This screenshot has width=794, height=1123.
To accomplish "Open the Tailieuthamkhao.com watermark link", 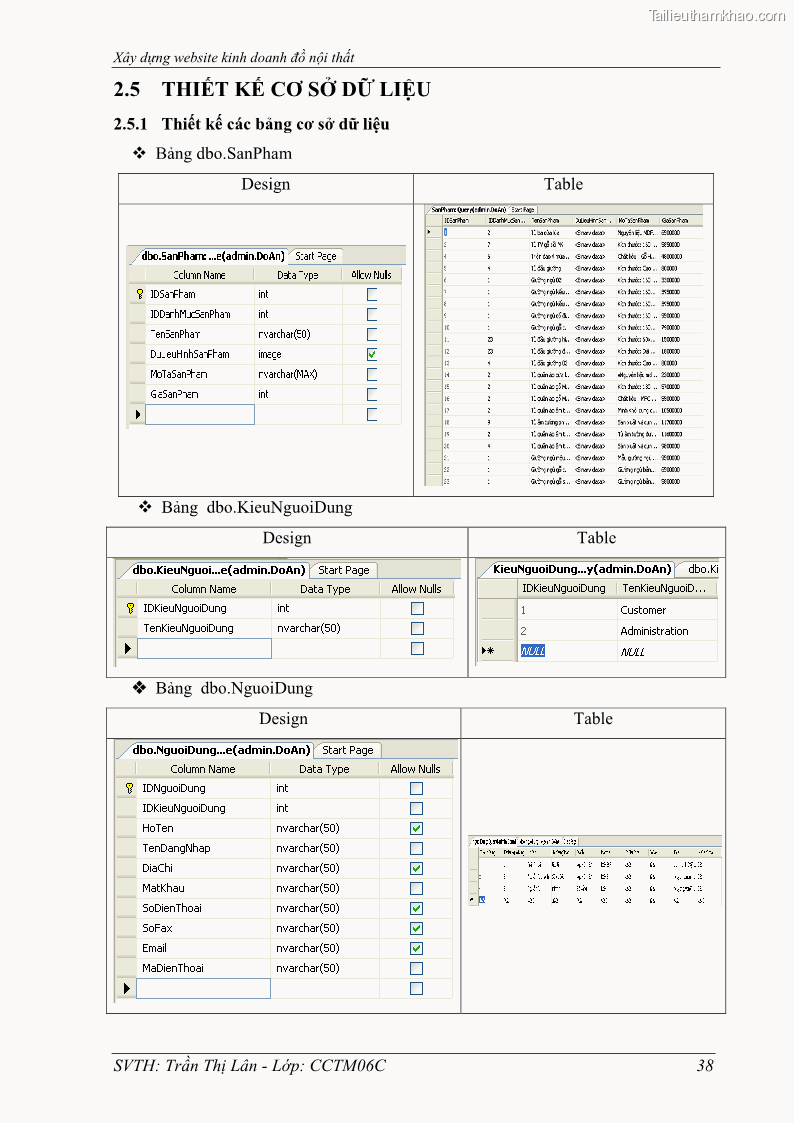I will pos(716,15).
